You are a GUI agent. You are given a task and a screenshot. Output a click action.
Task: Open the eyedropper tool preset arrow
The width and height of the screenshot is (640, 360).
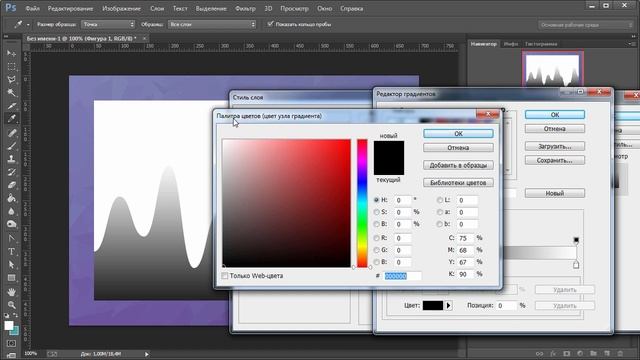(x=28, y=25)
